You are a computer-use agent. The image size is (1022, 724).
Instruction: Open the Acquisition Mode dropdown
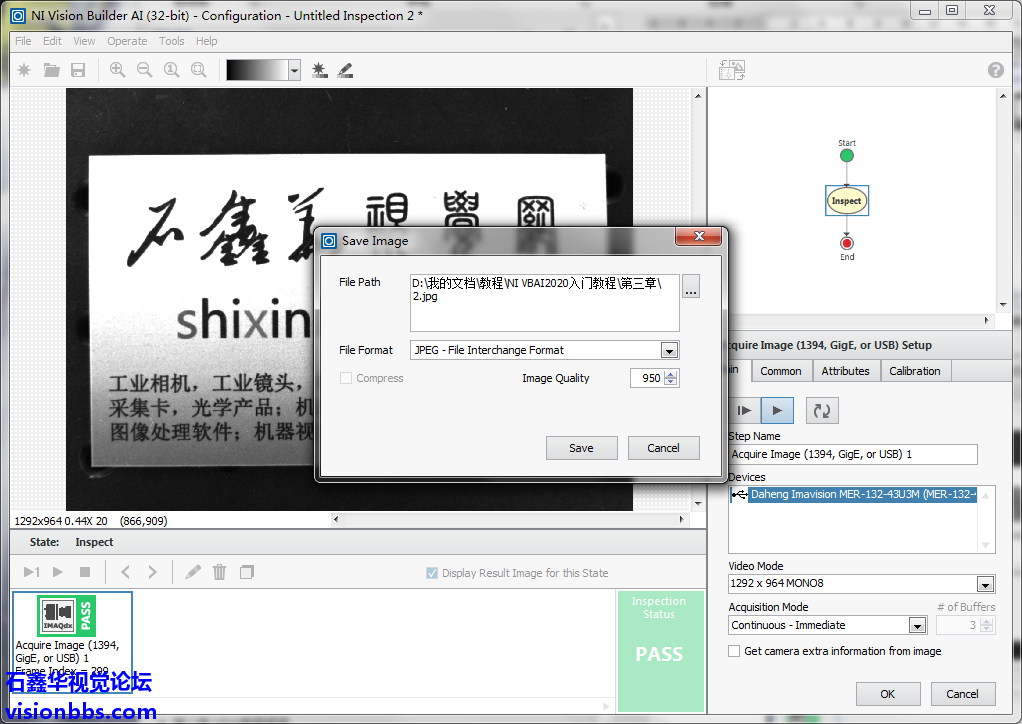(x=917, y=625)
